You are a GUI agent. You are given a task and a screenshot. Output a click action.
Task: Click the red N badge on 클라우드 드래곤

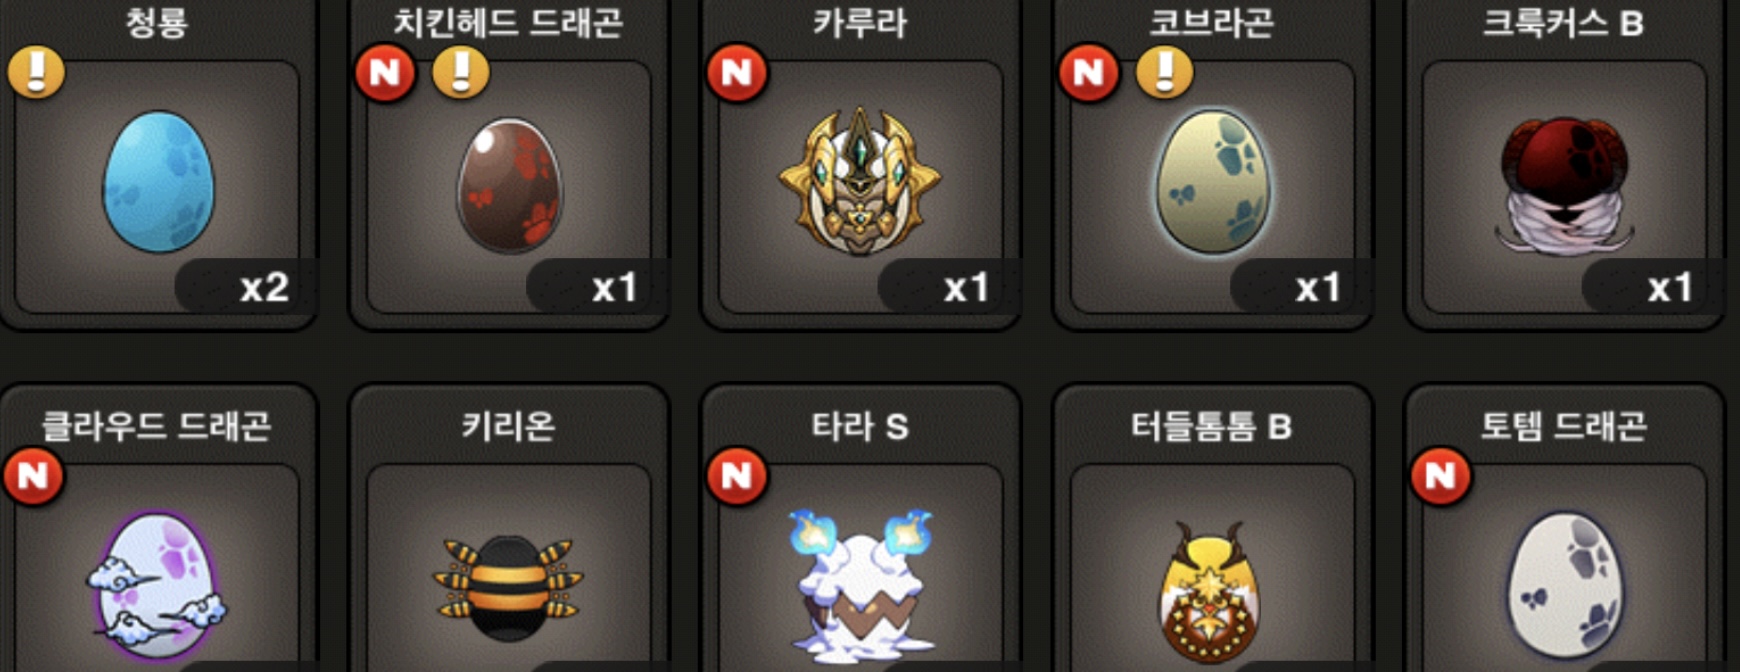tap(33, 476)
